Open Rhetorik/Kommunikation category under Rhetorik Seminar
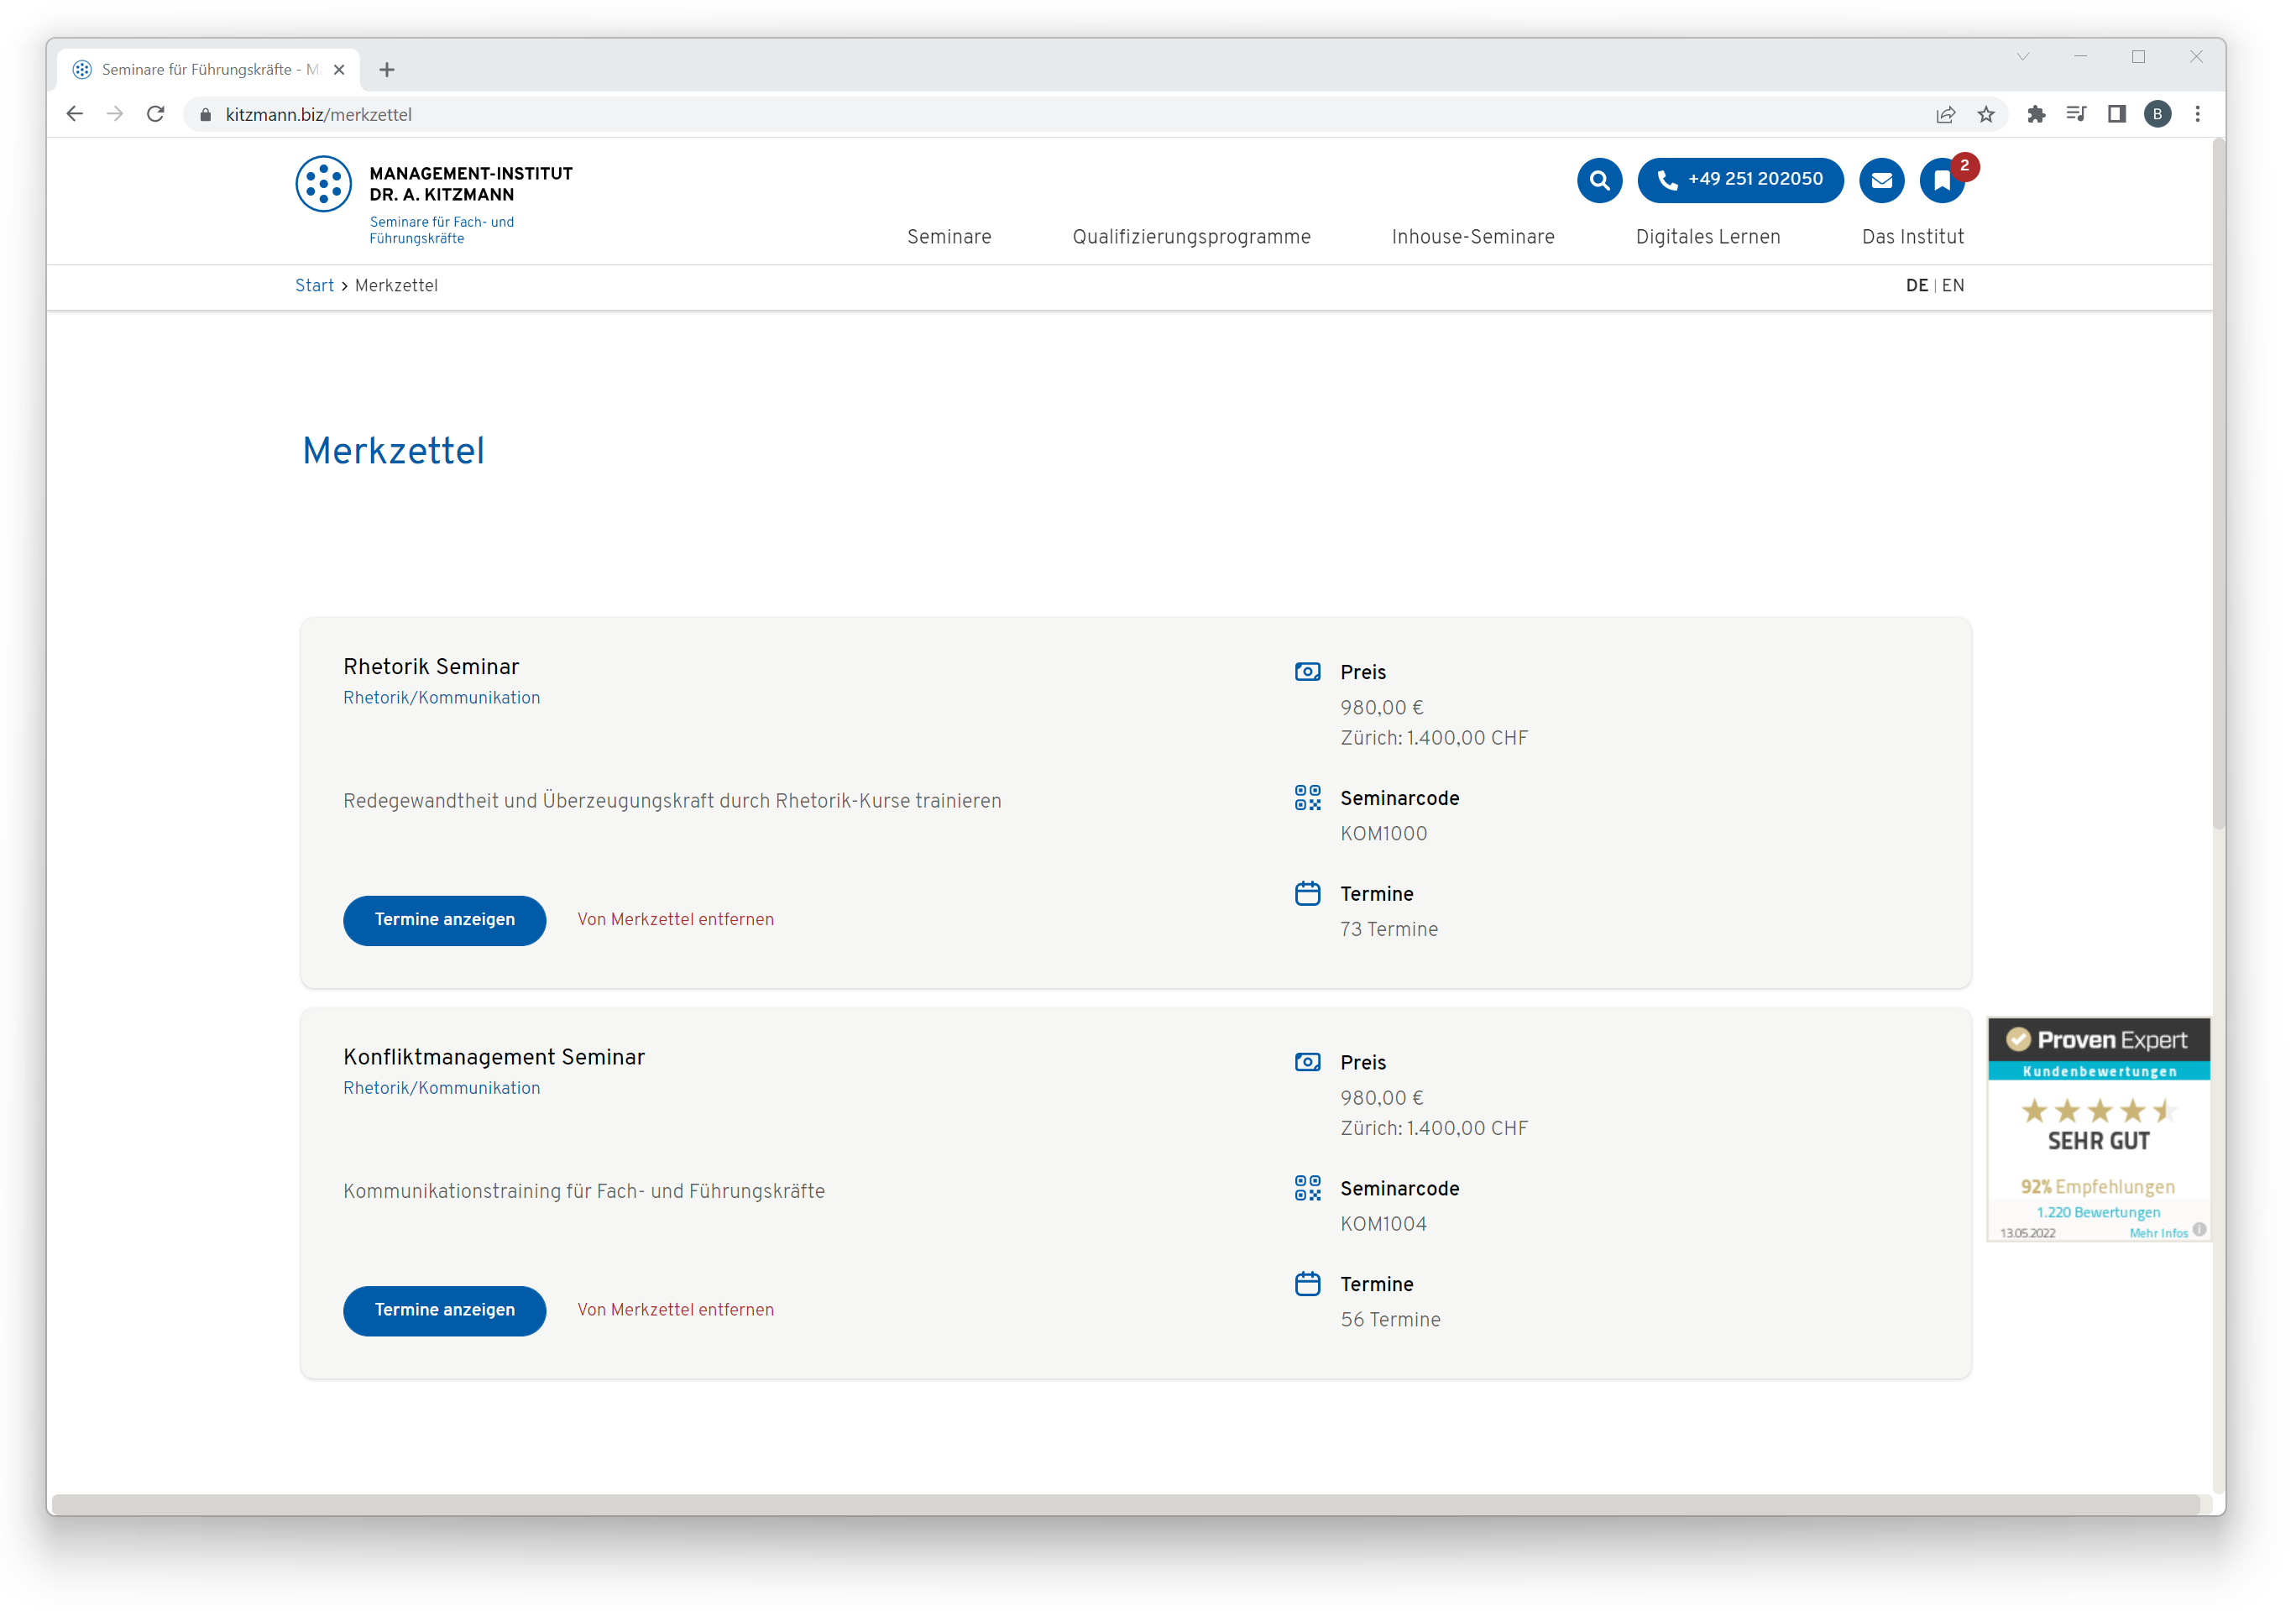This screenshot has width=2296, height=1611. click(x=441, y=698)
